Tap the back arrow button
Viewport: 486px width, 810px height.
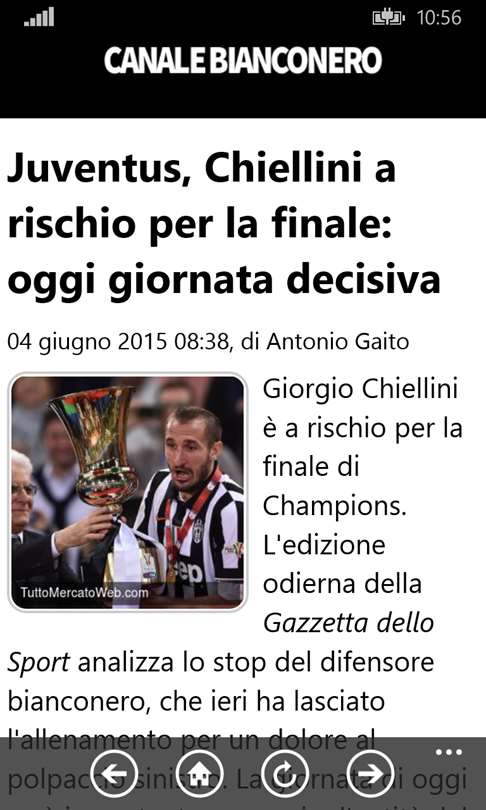pos(114,774)
